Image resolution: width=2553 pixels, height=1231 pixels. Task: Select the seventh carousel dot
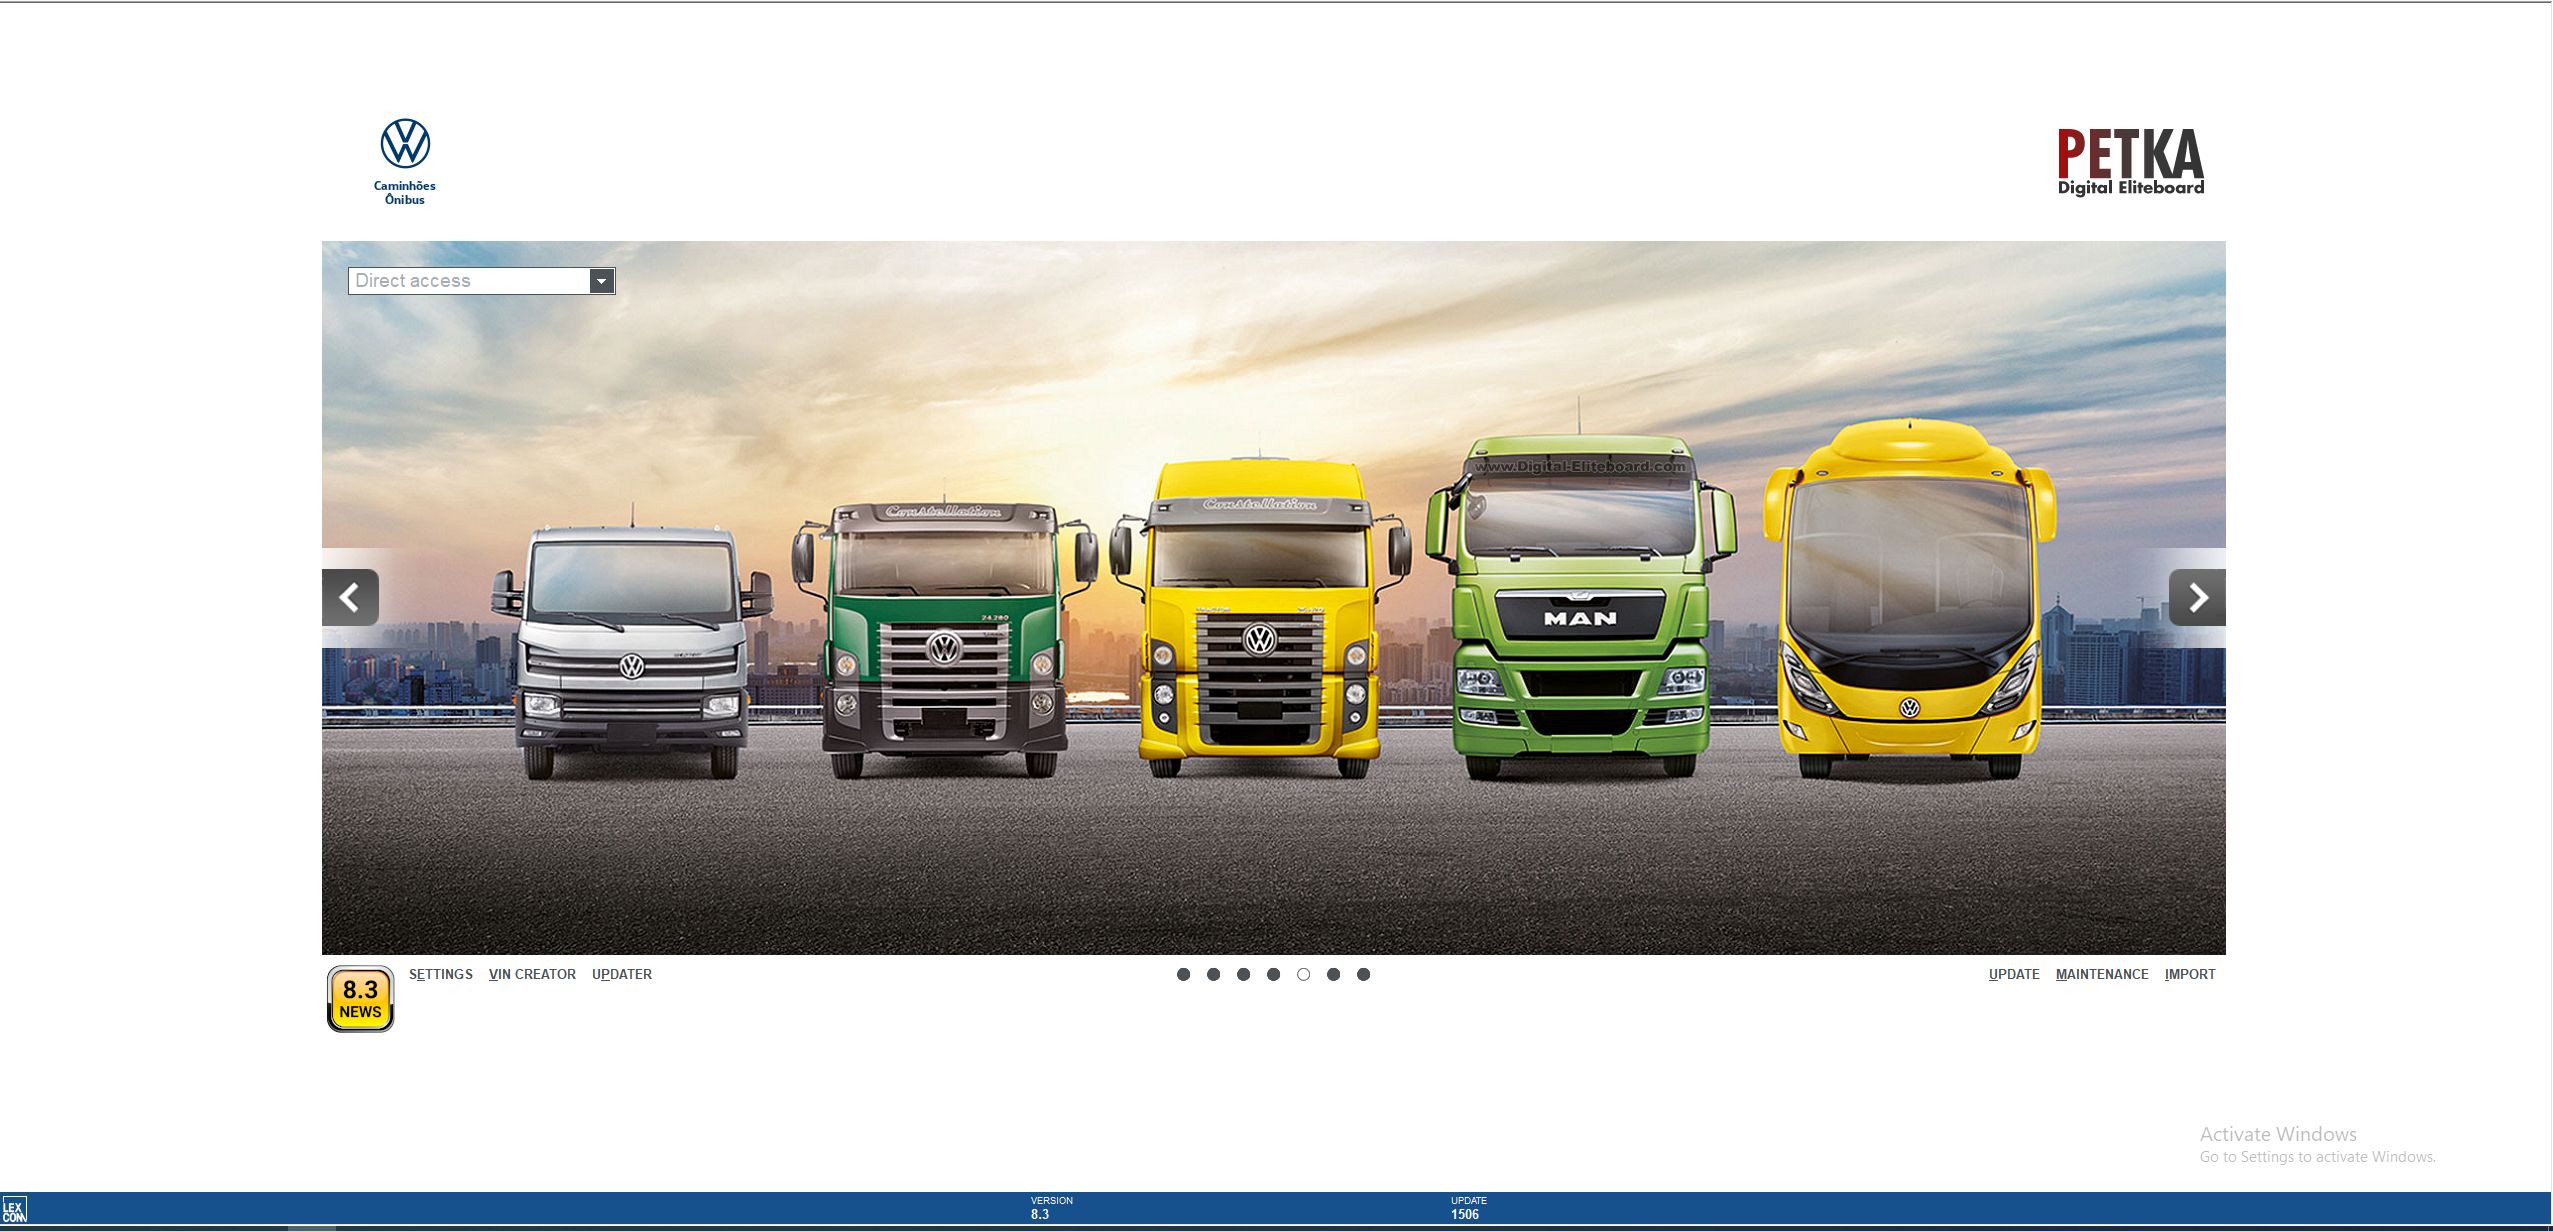coord(1363,974)
